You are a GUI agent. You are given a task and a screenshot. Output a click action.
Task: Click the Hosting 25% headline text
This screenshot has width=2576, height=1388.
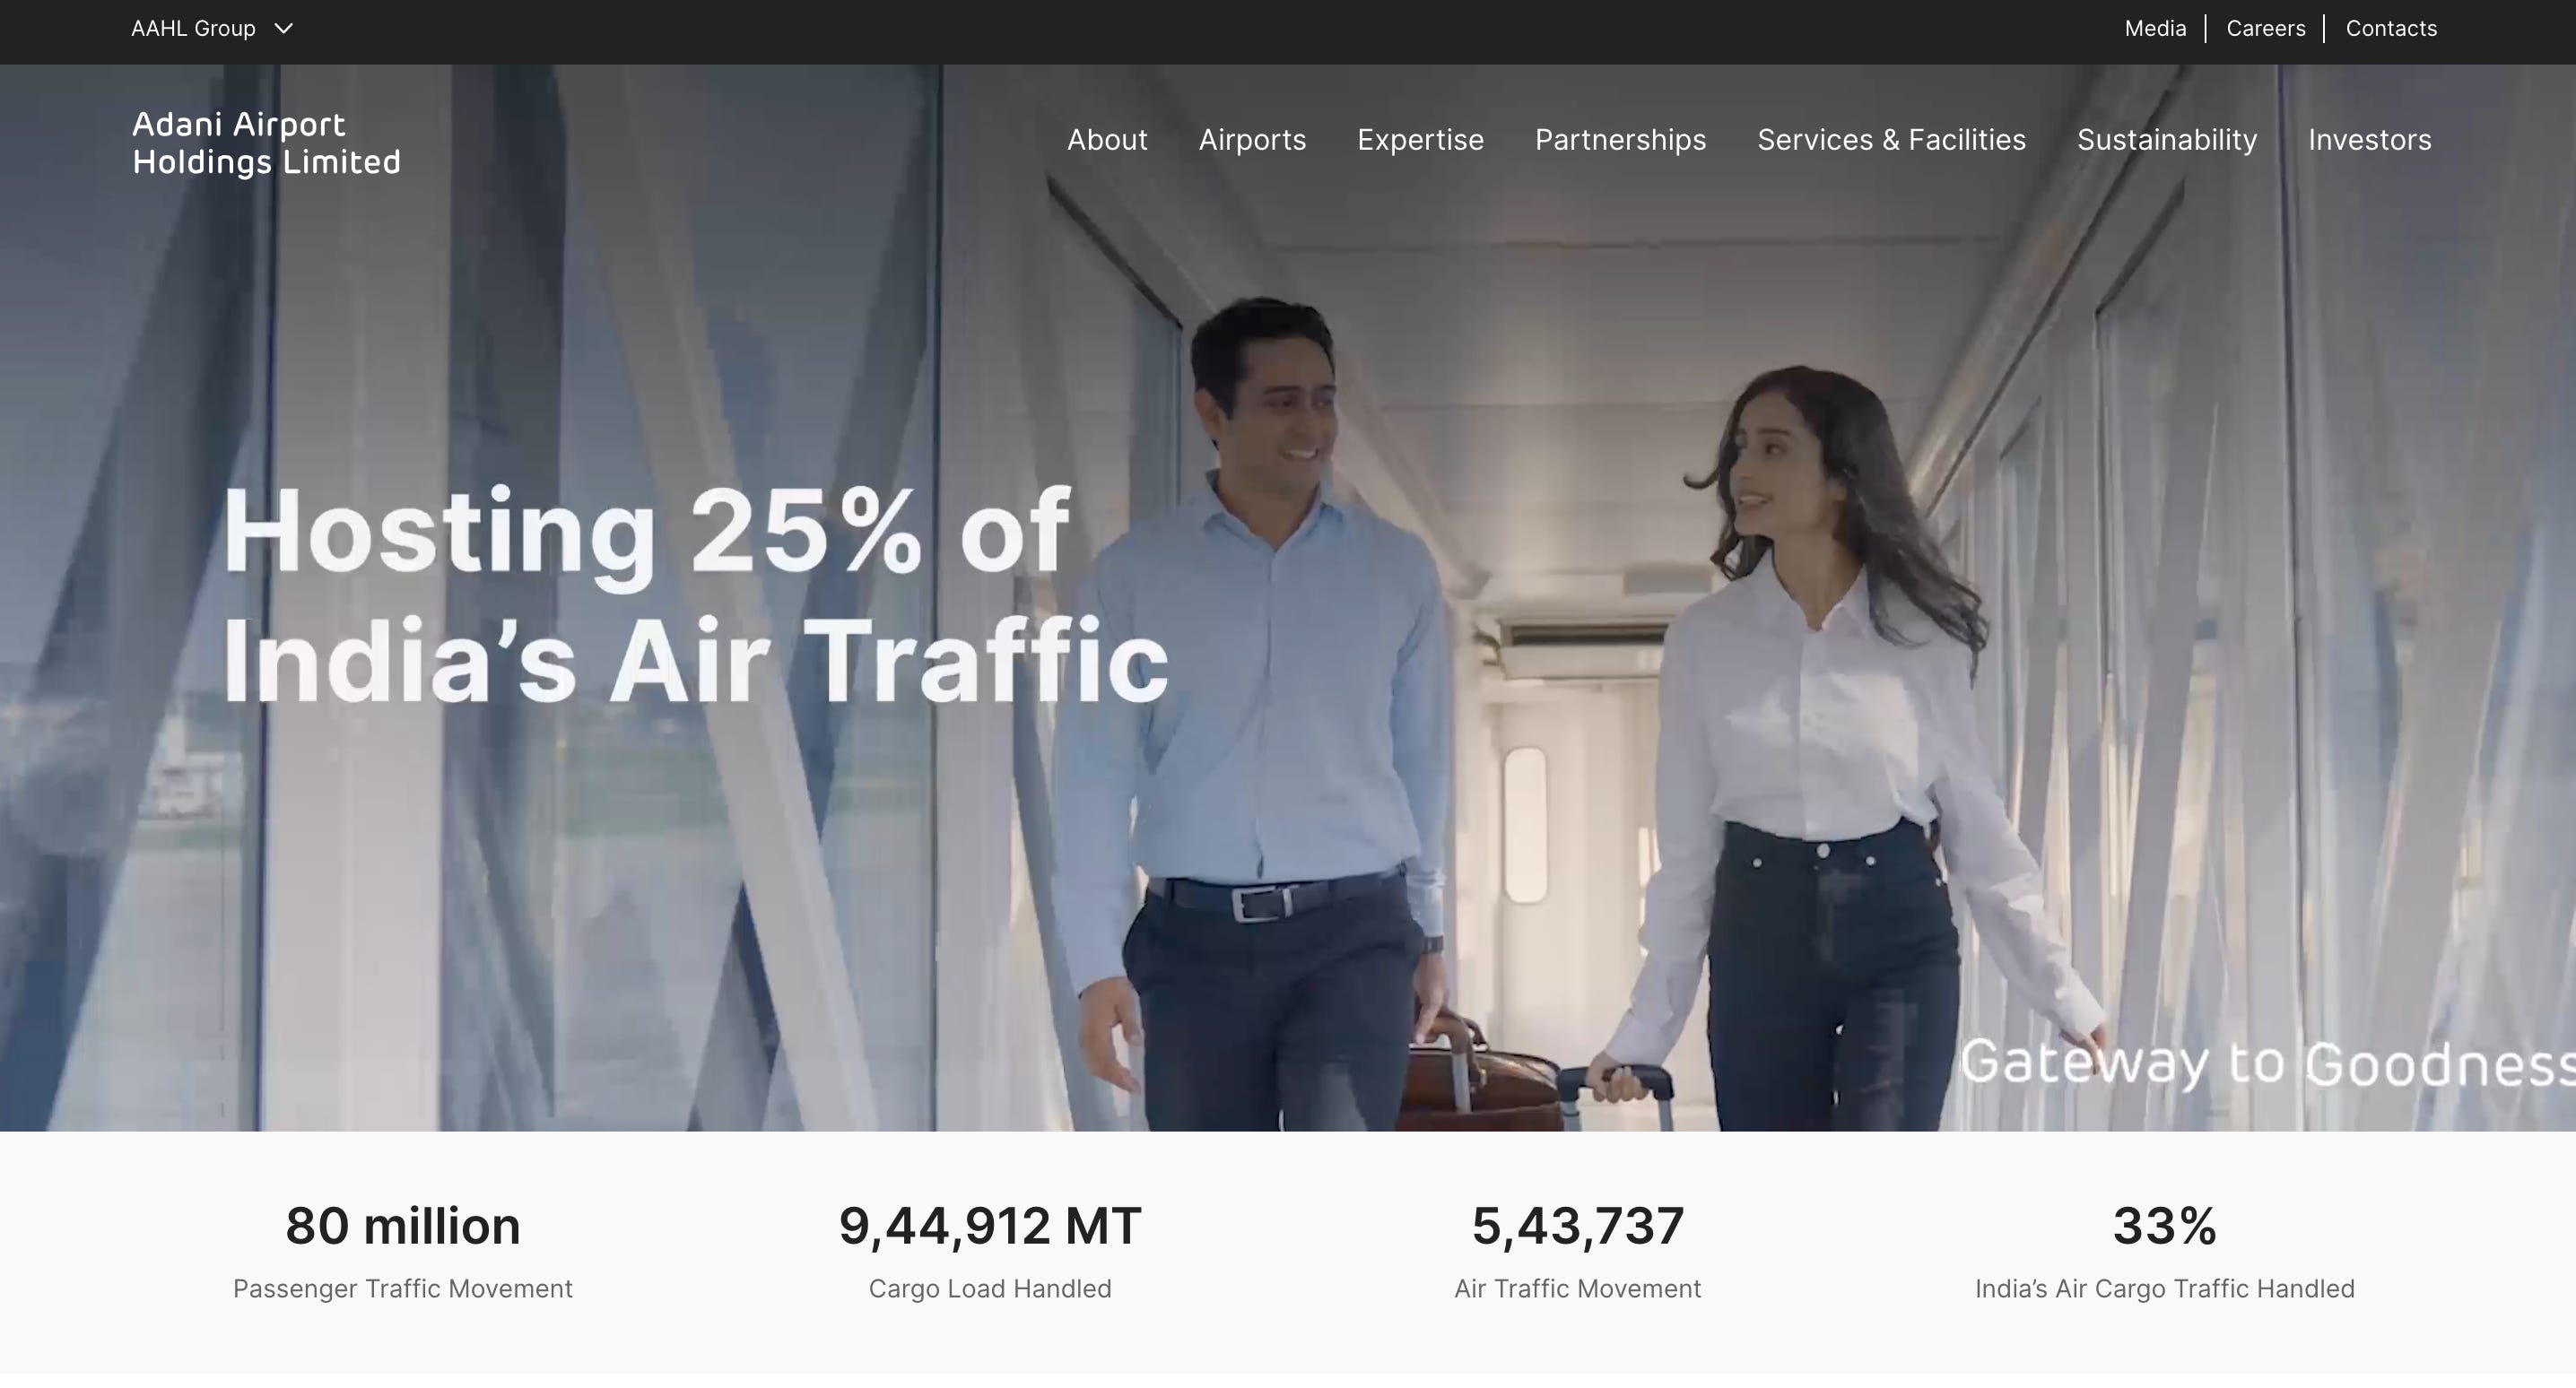[x=693, y=590]
